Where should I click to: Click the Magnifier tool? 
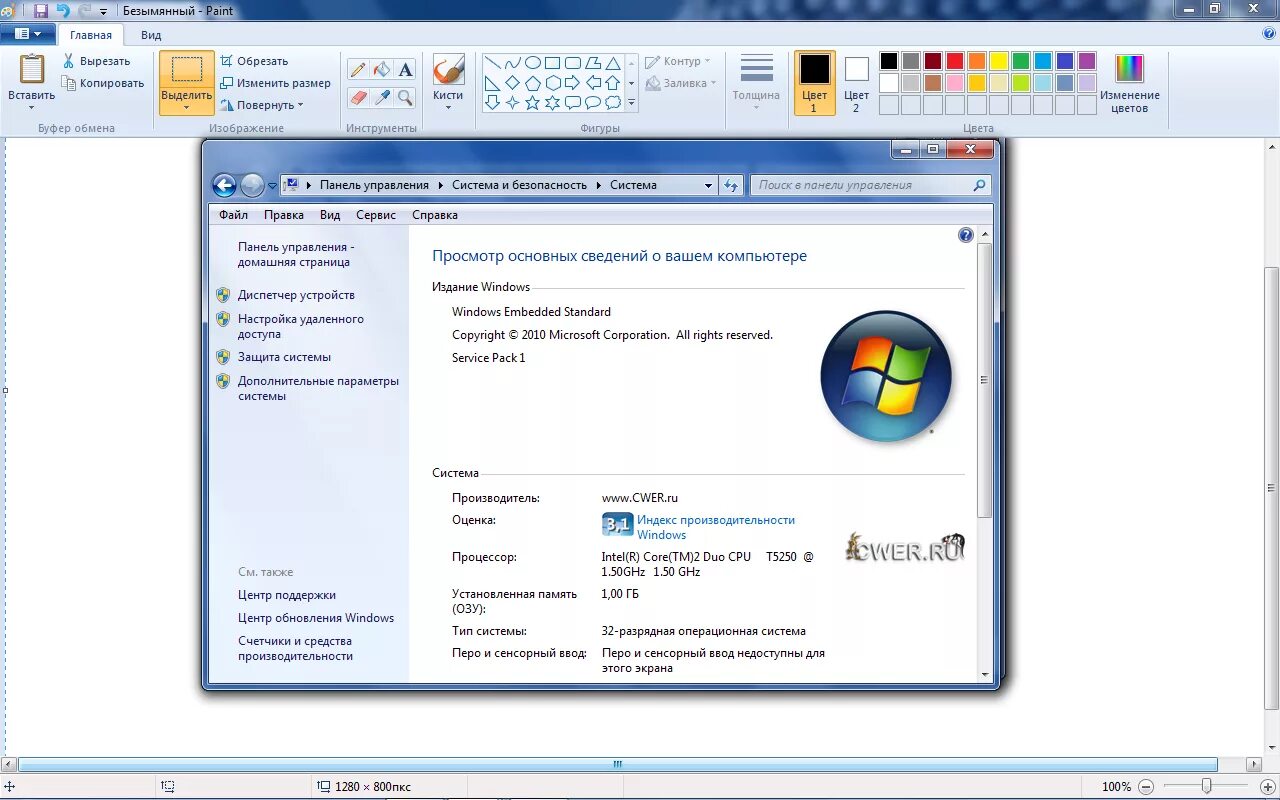point(405,97)
